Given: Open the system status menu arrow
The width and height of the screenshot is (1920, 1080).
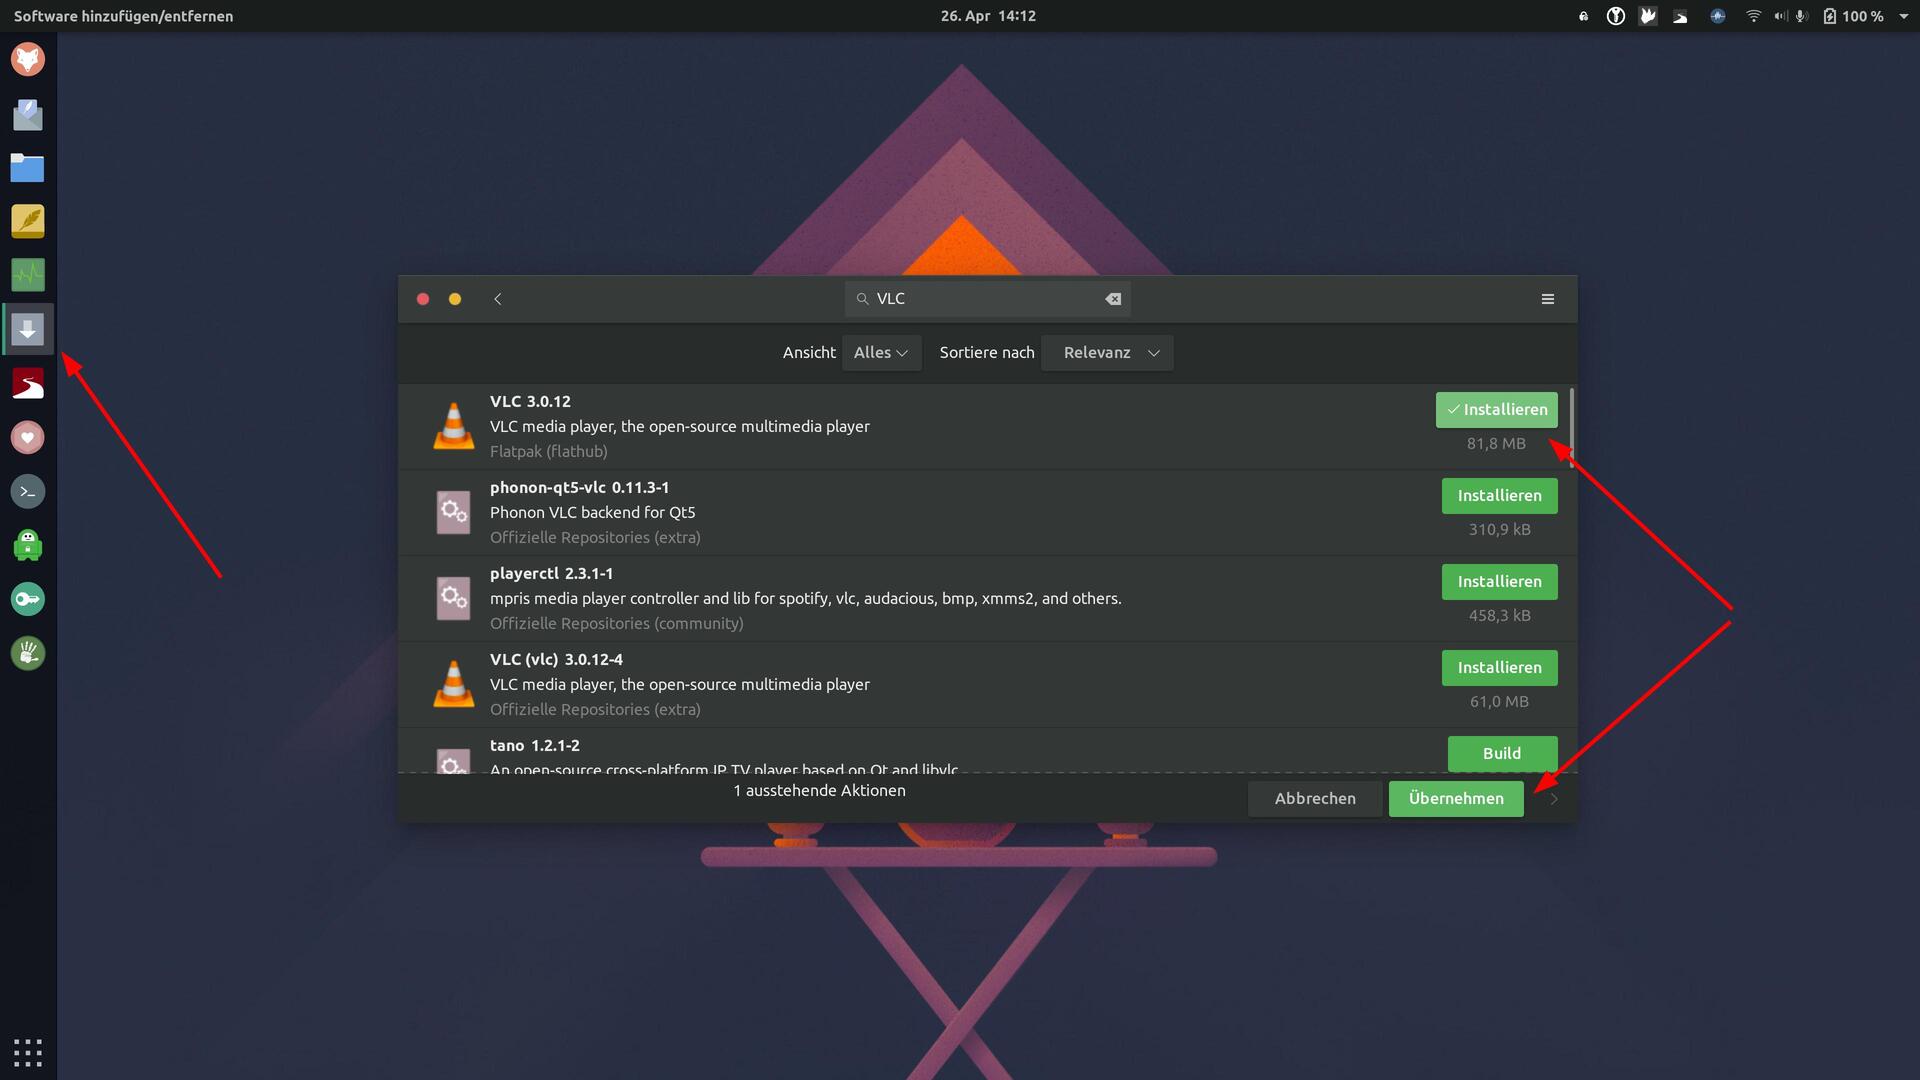Looking at the screenshot, I should click(x=1903, y=16).
